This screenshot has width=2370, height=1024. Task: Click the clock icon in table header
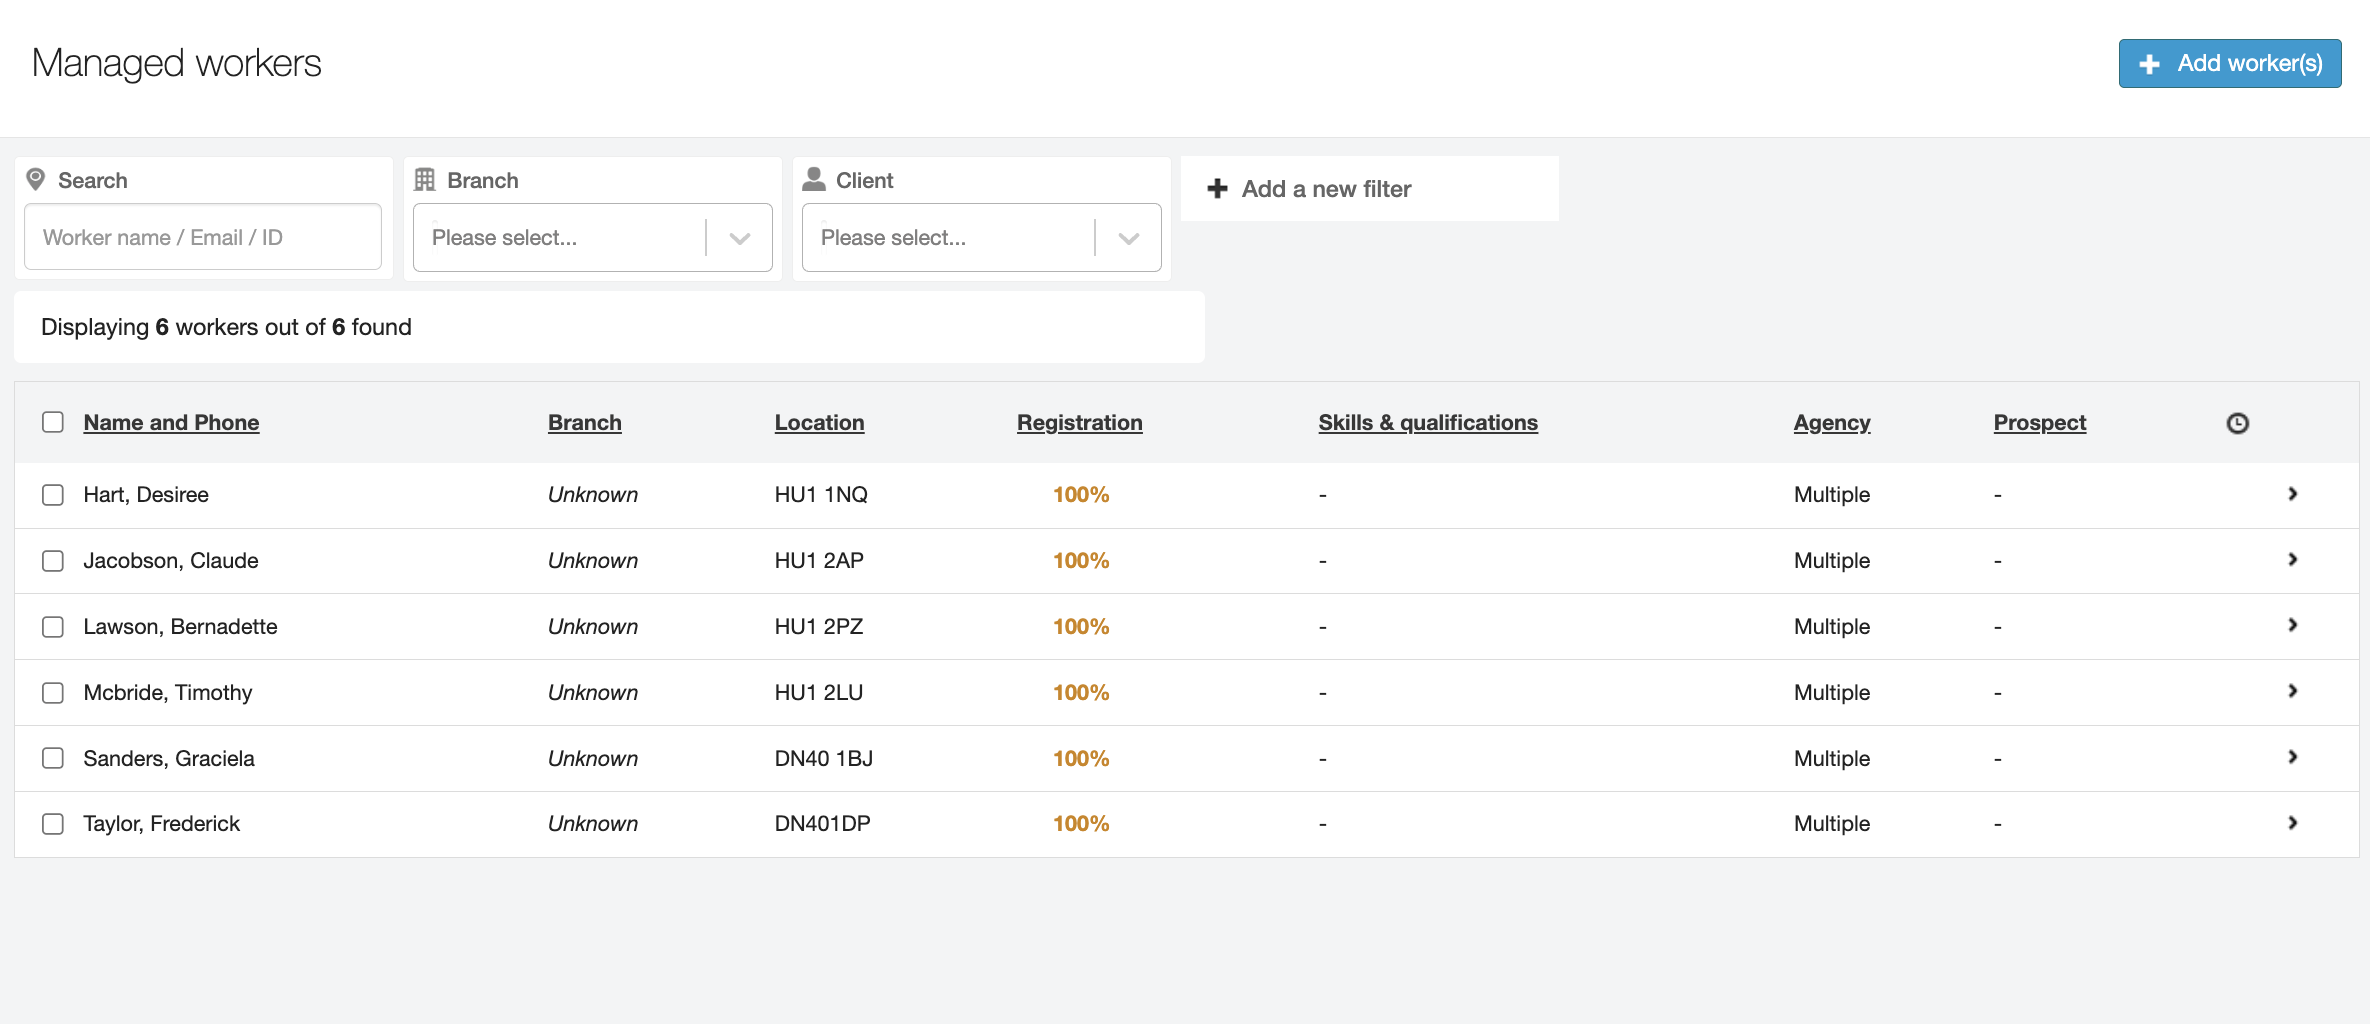tap(2237, 423)
